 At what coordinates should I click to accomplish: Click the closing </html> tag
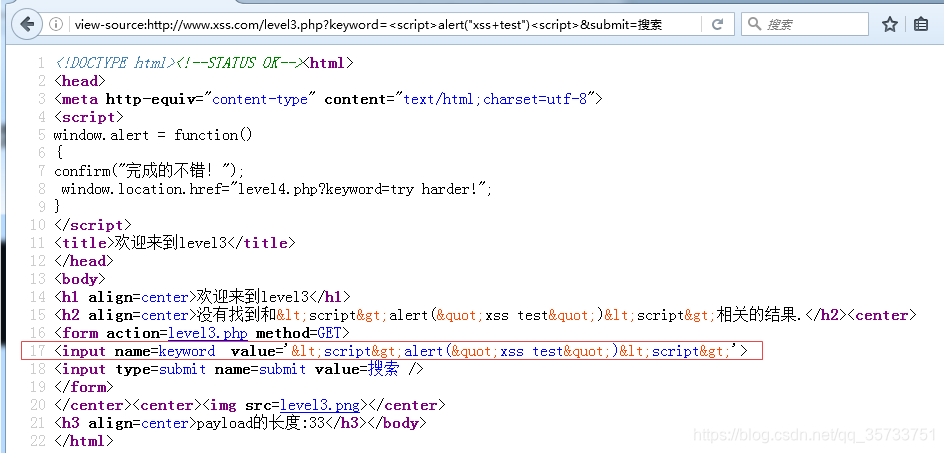84,442
